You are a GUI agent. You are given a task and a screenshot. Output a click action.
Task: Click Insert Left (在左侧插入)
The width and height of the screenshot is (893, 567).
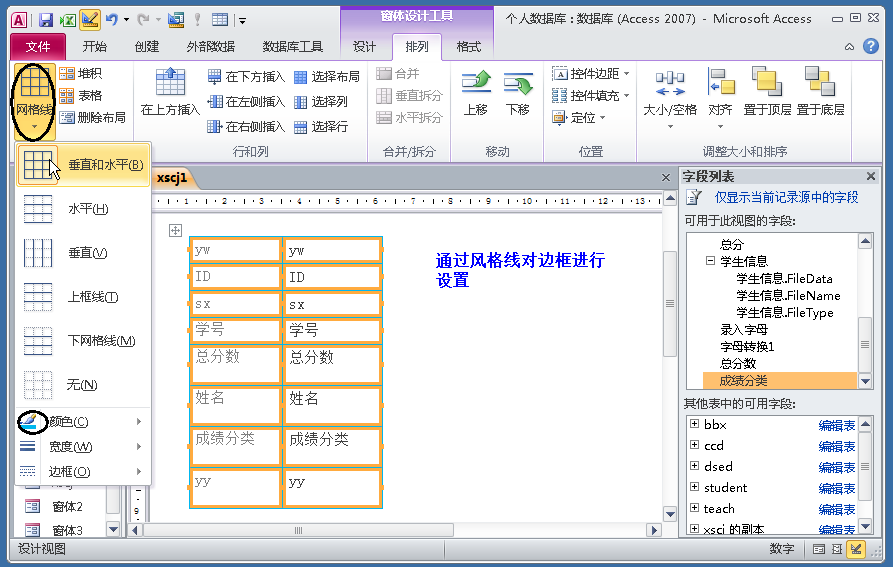[x=246, y=101]
